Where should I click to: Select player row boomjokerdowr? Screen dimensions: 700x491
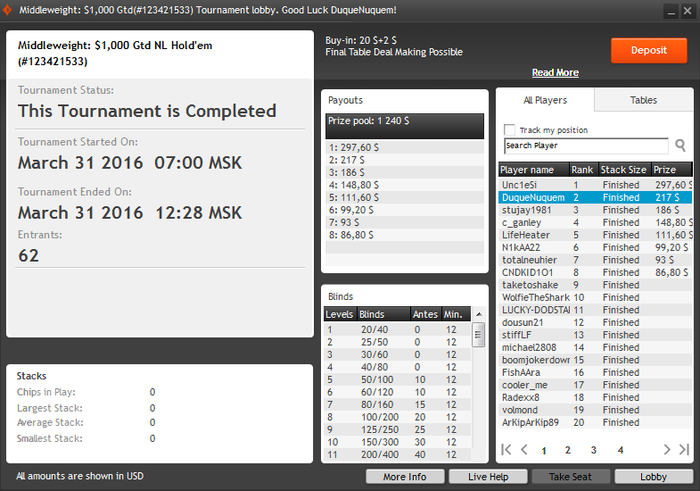595,360
